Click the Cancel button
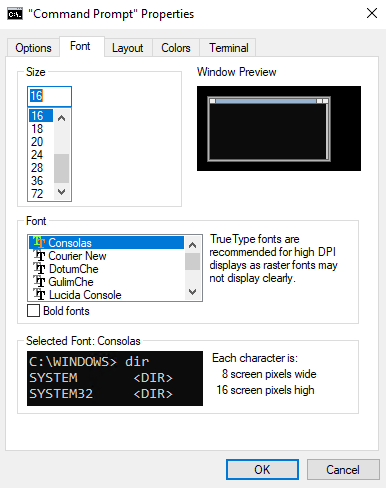The height and width of the screenshot is (488, 386). coord(343,469)
